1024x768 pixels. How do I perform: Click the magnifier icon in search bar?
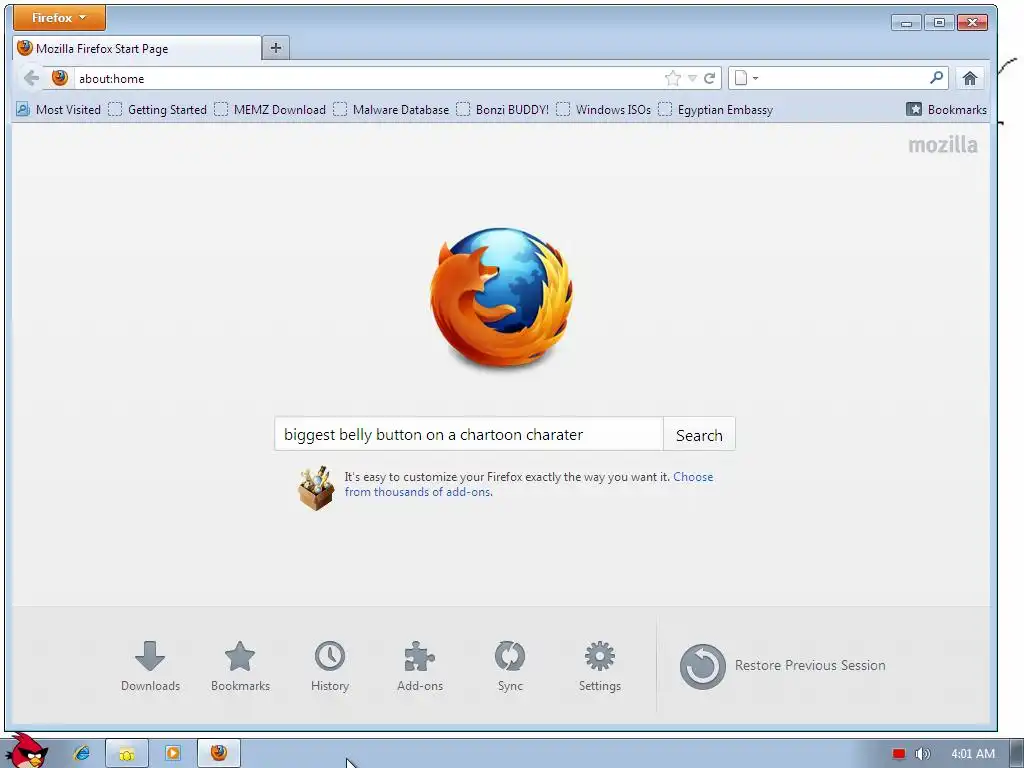click(936, 78)
